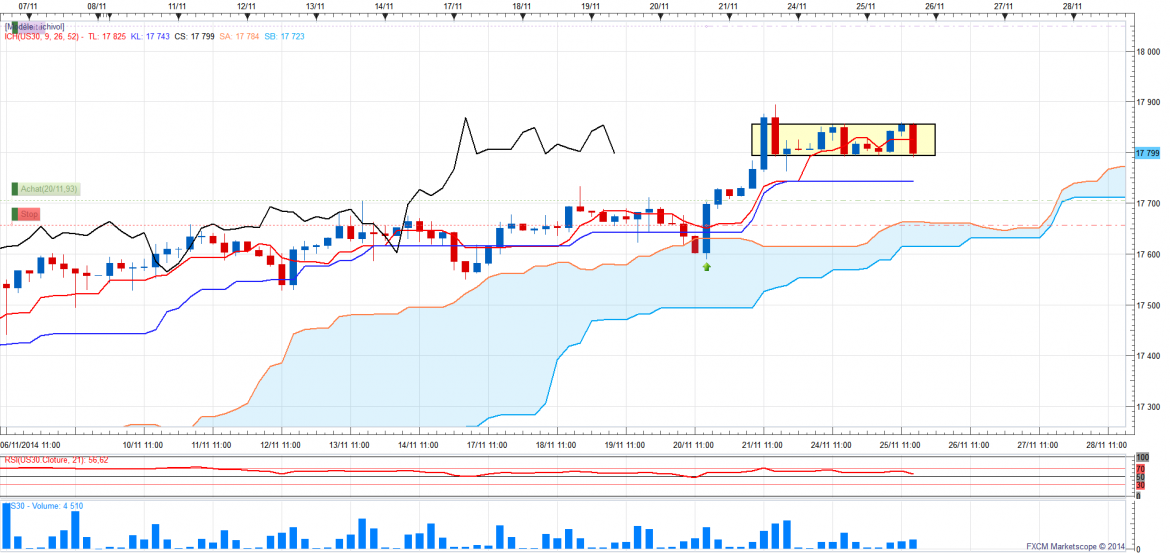This screenshot has height=553, width=1170.
Task: Click the 13/11 11:00 bottom axis label
Action: point(351,443)
